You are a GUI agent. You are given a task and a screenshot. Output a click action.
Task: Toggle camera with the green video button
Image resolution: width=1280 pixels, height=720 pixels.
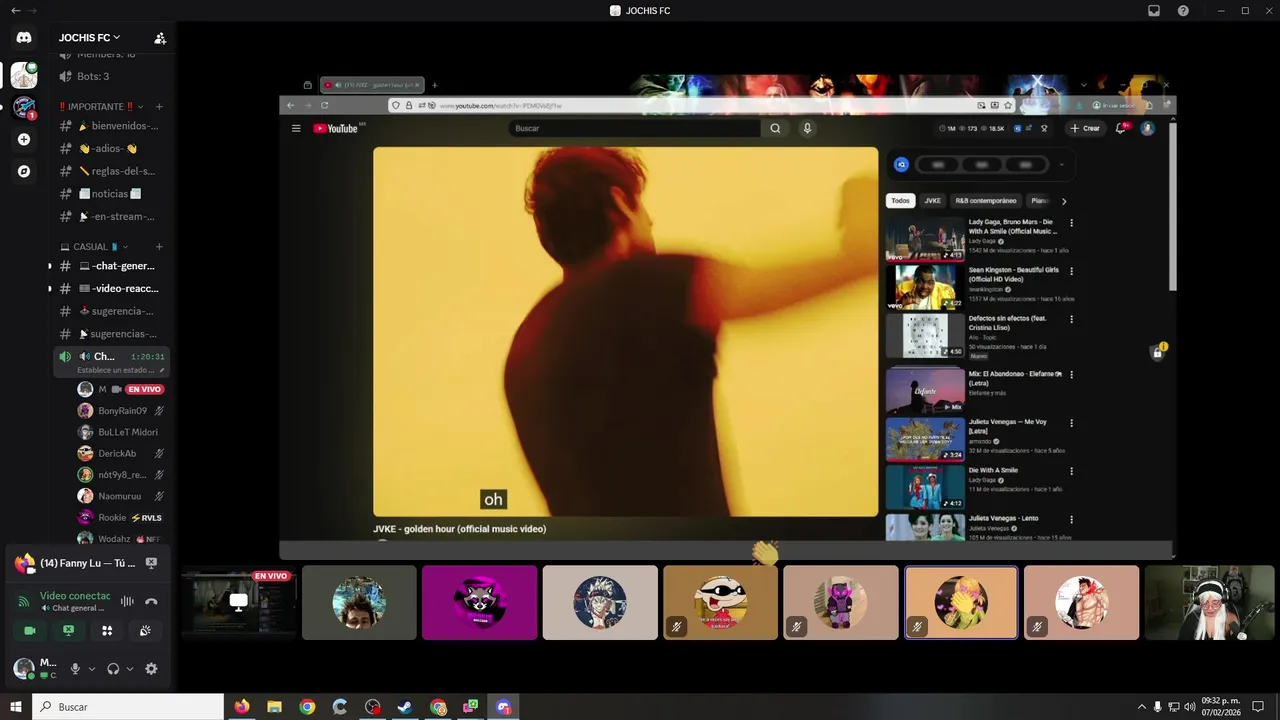[30, 630]
